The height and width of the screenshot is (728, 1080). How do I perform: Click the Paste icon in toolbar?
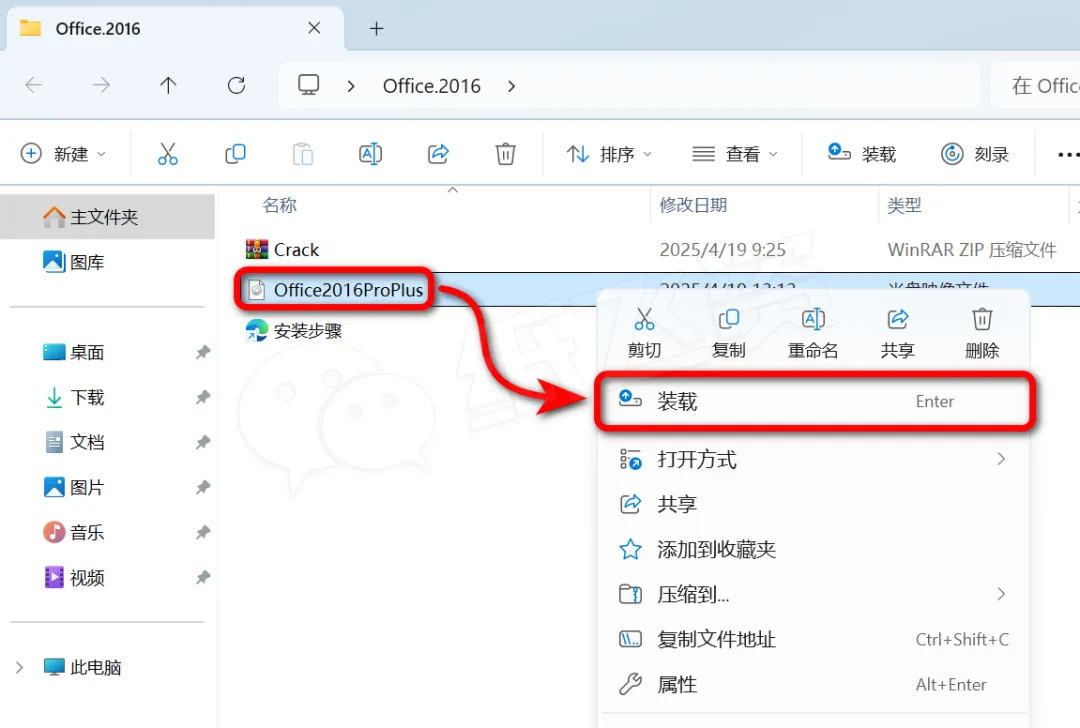click(x=302, y=154)
